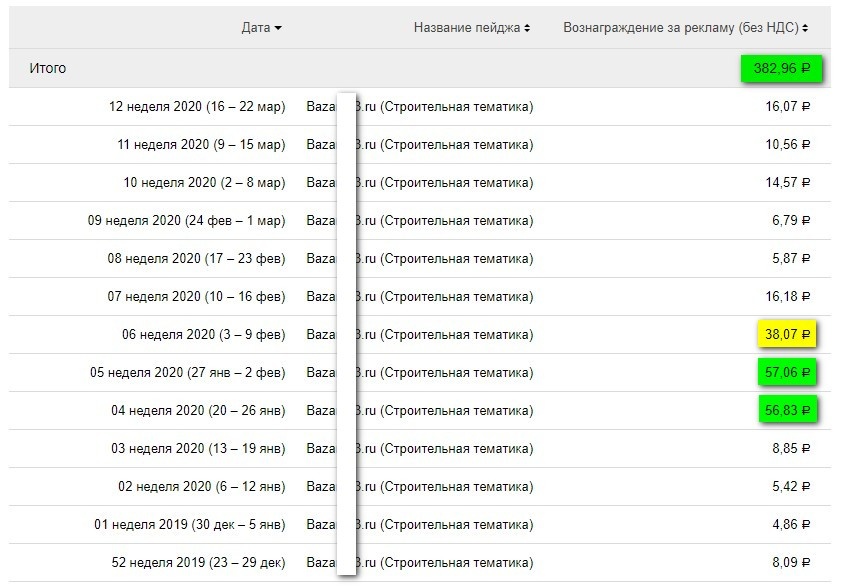Open row 10 неделя 2020 (2 – 8 мар)
841x588 pixels.
204,183
